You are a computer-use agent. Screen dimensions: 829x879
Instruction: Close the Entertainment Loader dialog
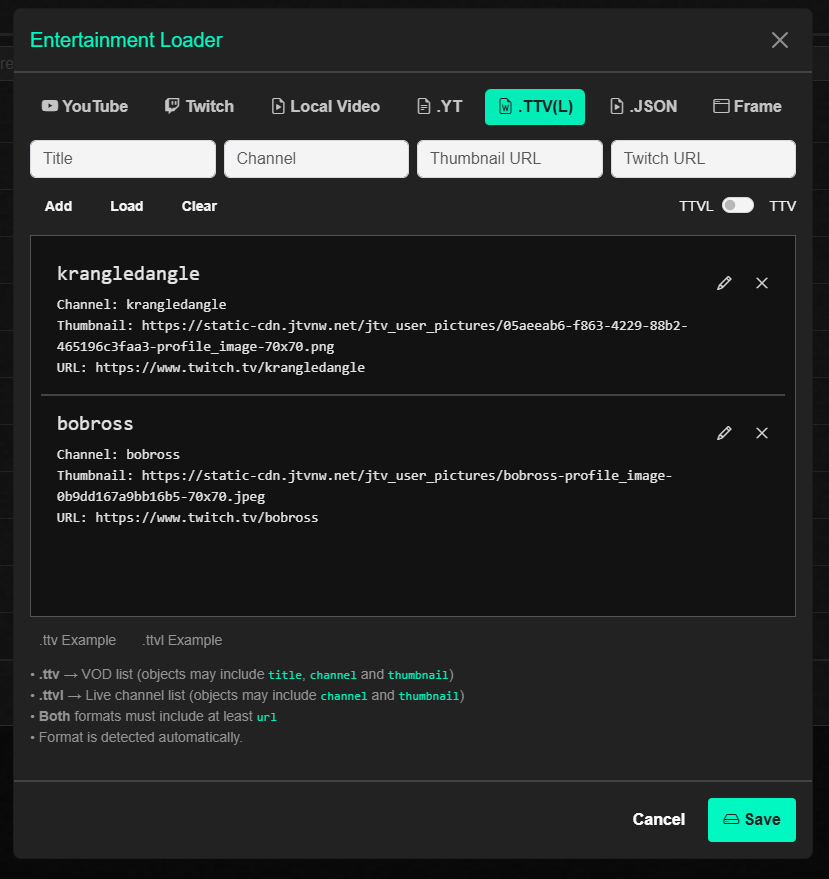click(x=780, y=40)
